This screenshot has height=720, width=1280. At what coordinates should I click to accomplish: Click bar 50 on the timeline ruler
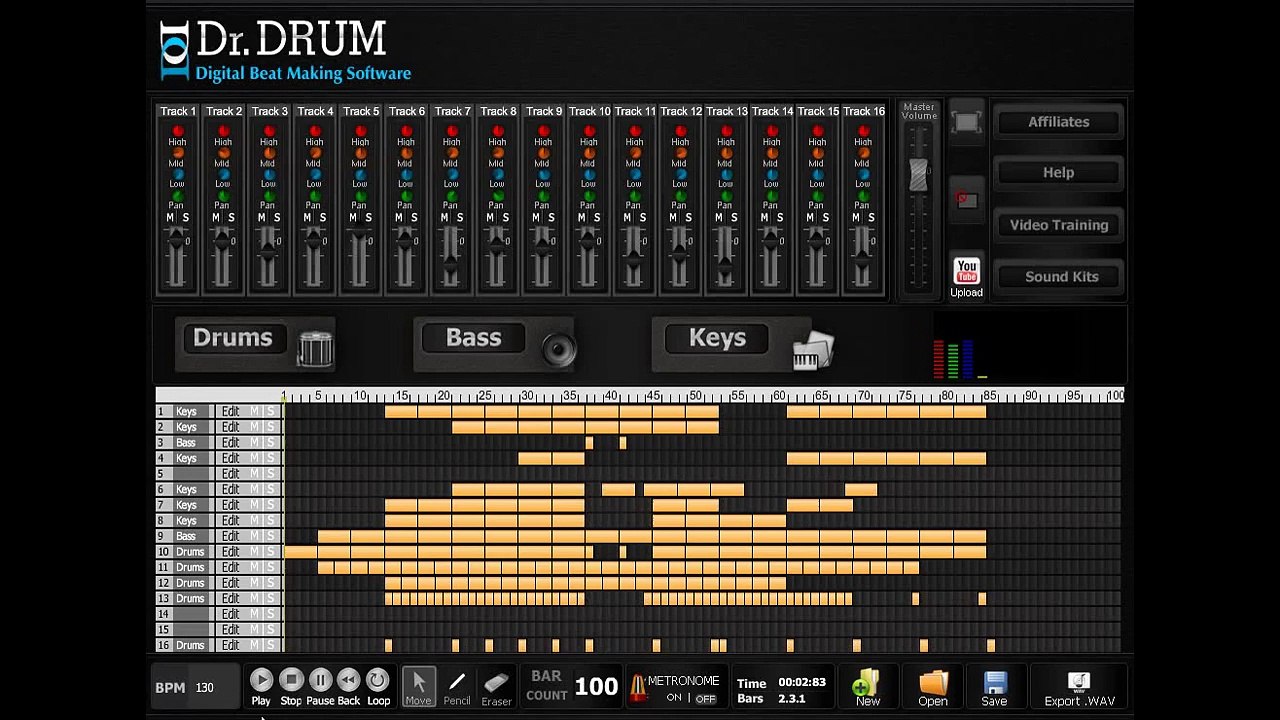[695, 396]
